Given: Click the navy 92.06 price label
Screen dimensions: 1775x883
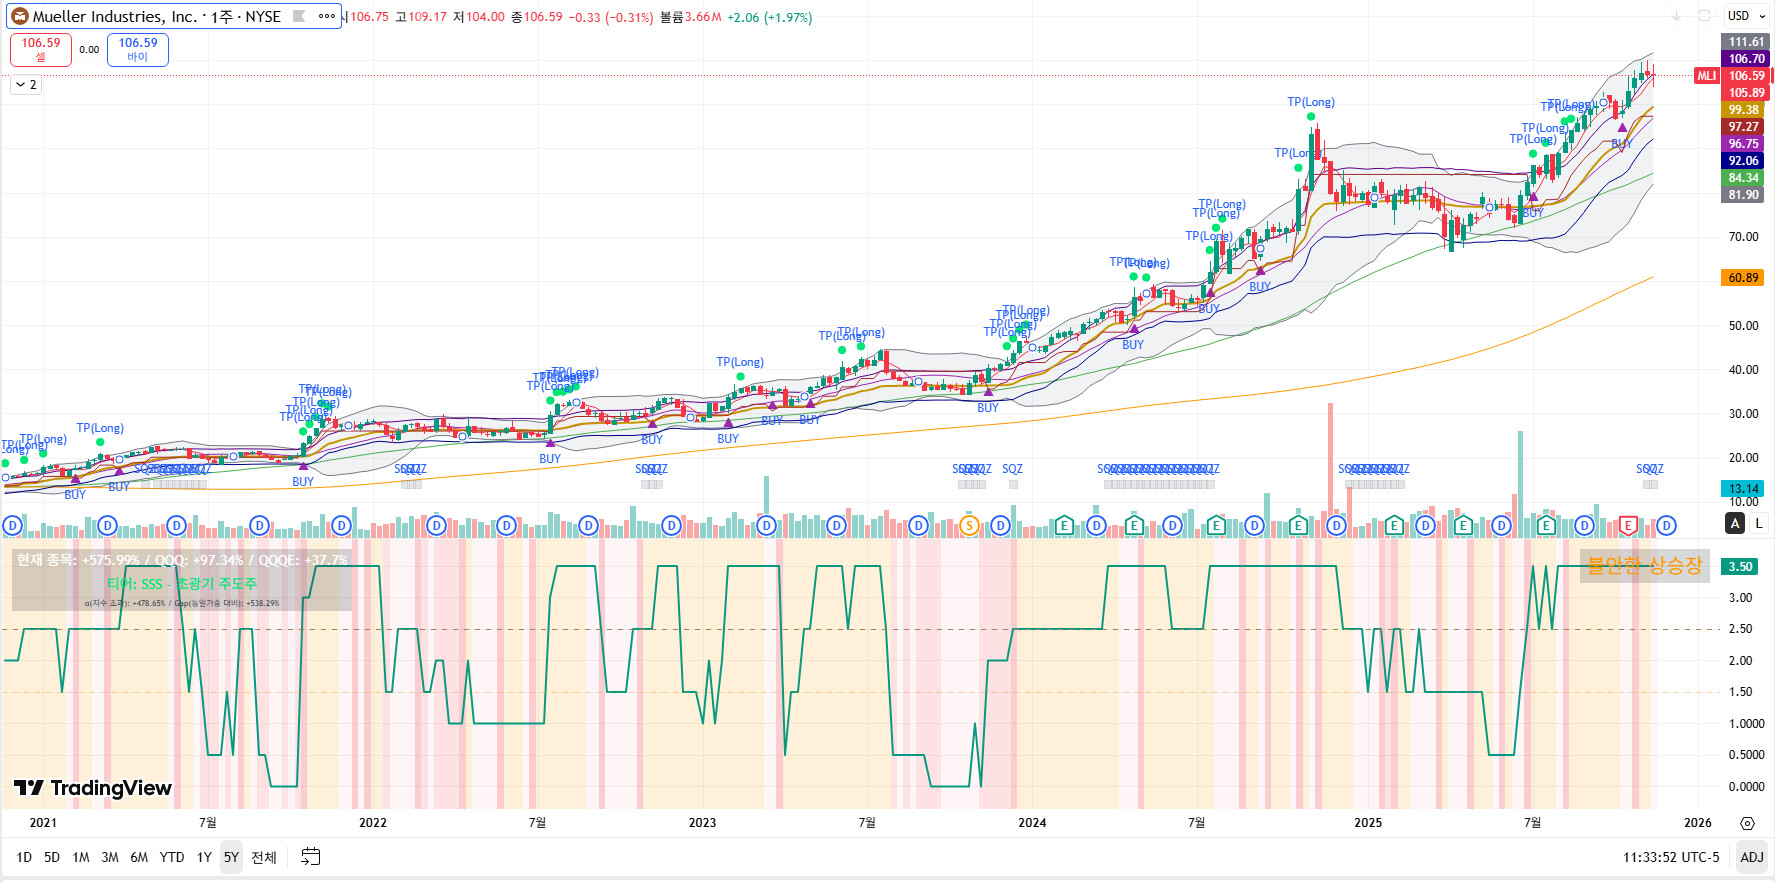Looking at the screenshot, I should (1743, 161).
